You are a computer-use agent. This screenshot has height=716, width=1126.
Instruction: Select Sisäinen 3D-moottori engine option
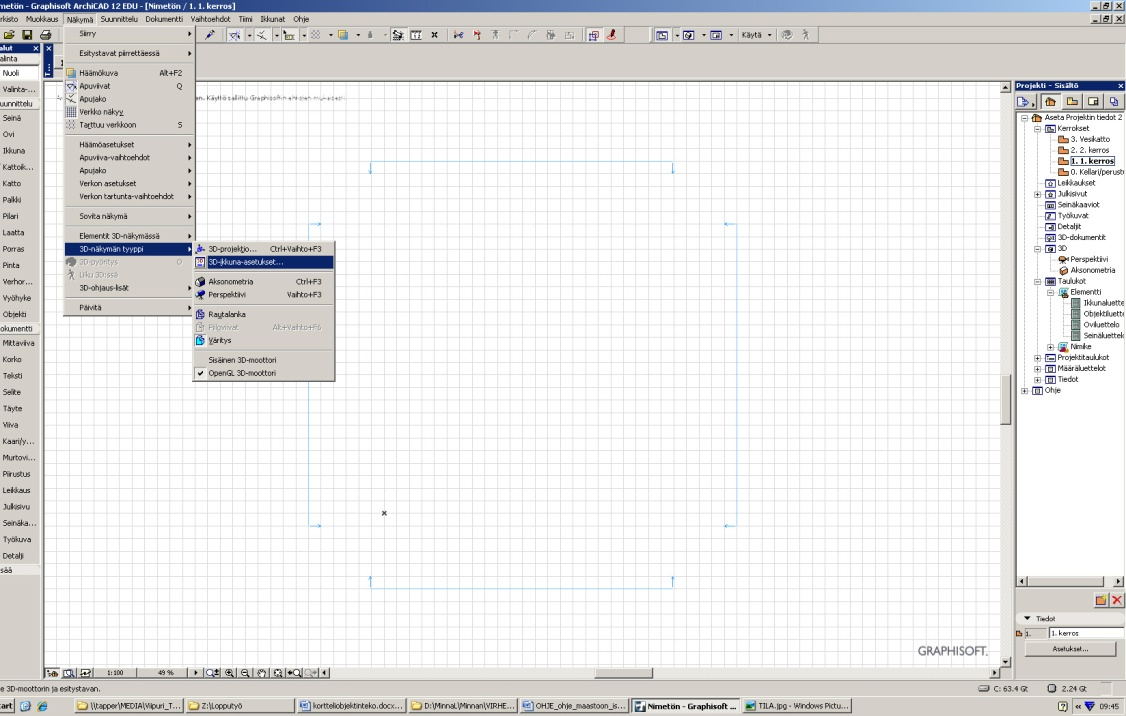pyautogui.click(x=264, y=360)
